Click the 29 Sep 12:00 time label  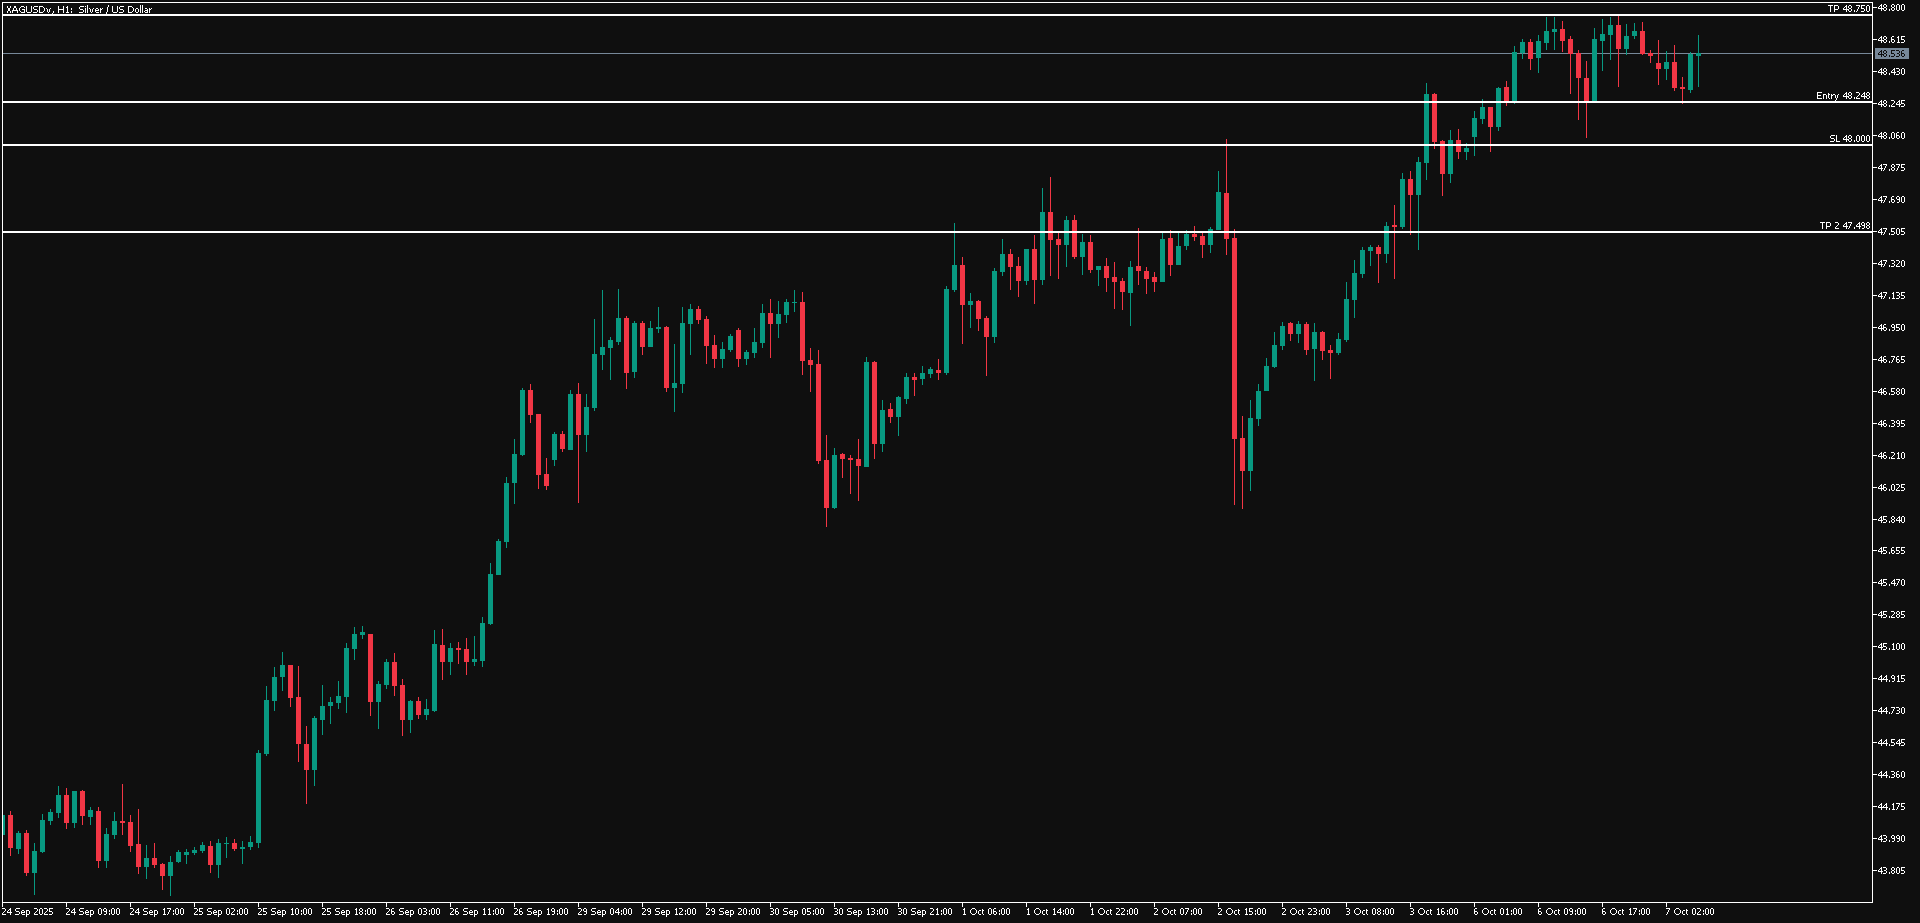click(668, 912)
